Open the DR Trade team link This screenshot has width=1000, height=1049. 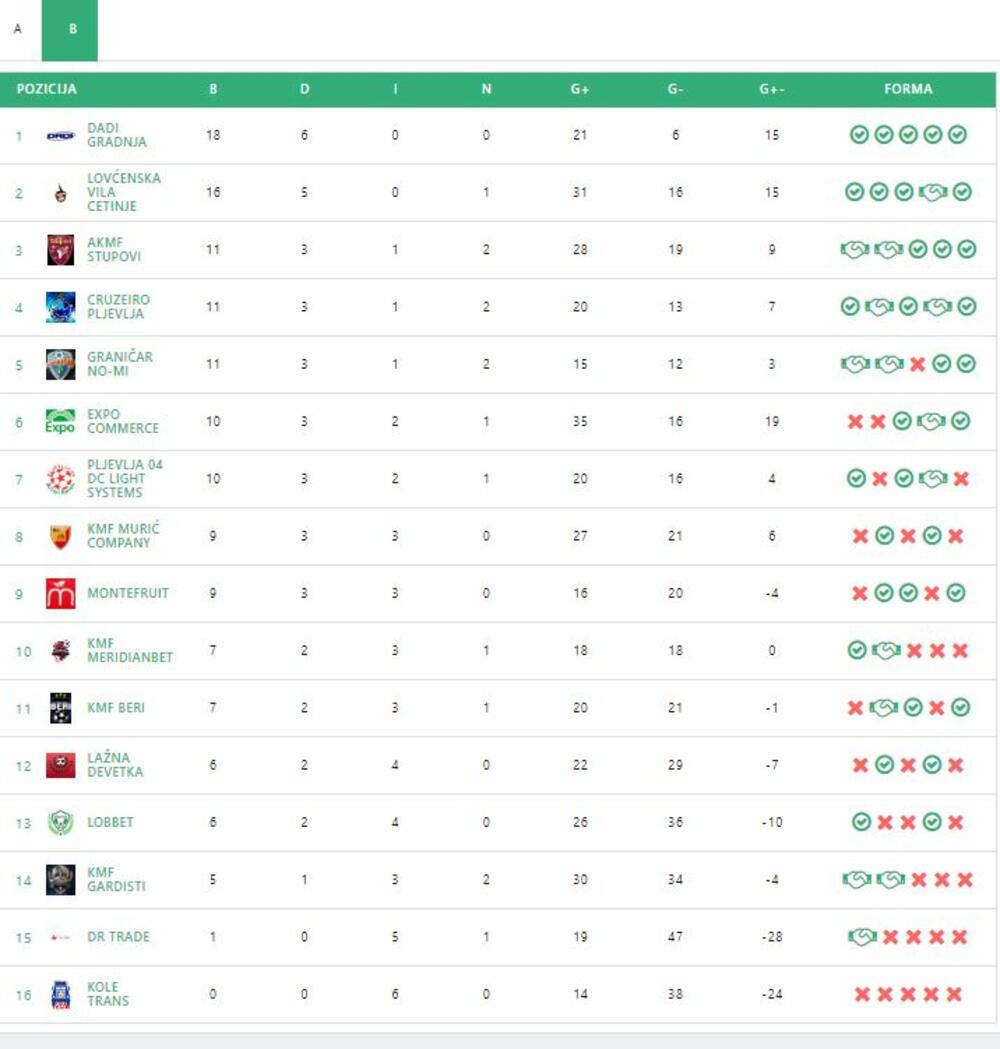(x=118, y=937)
